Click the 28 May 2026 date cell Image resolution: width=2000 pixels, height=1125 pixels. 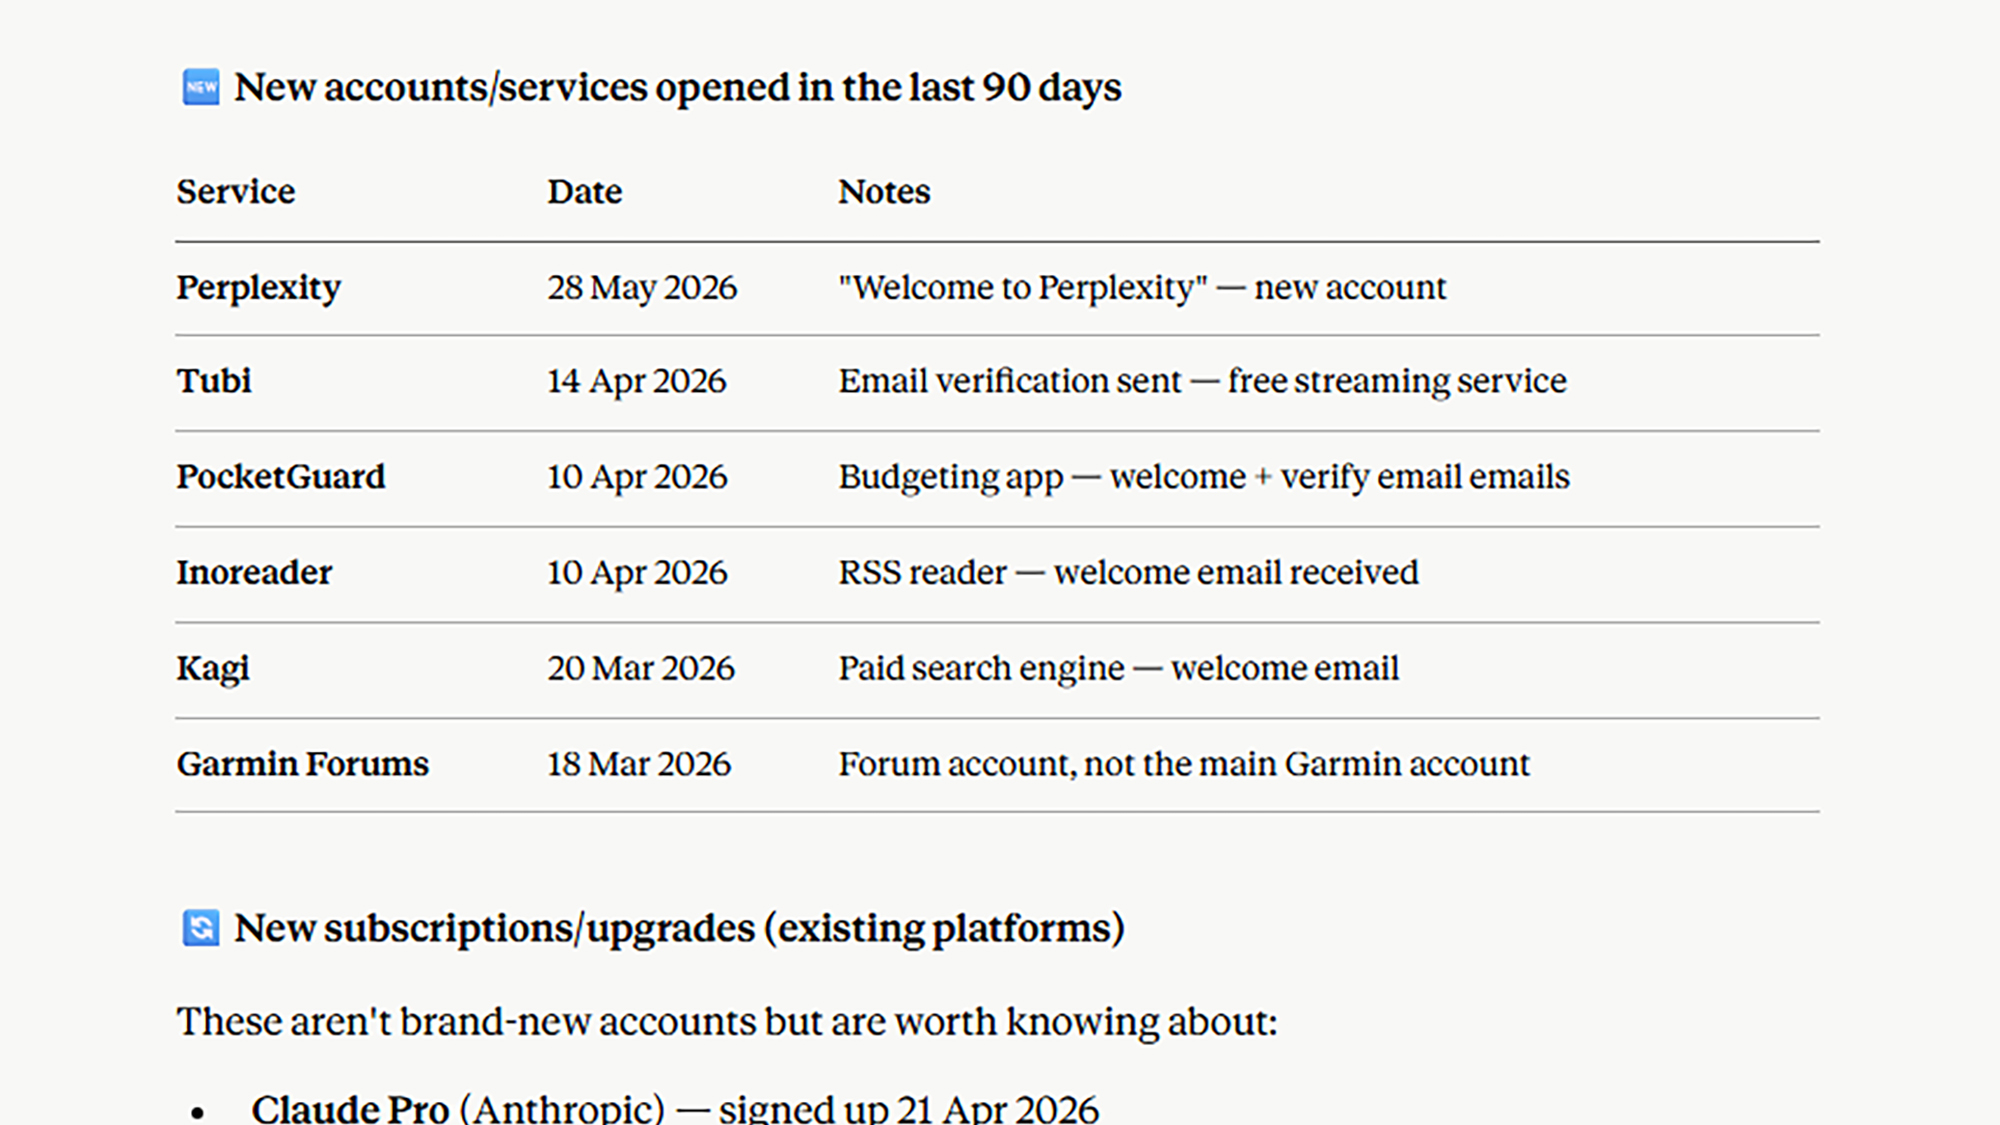642,288
